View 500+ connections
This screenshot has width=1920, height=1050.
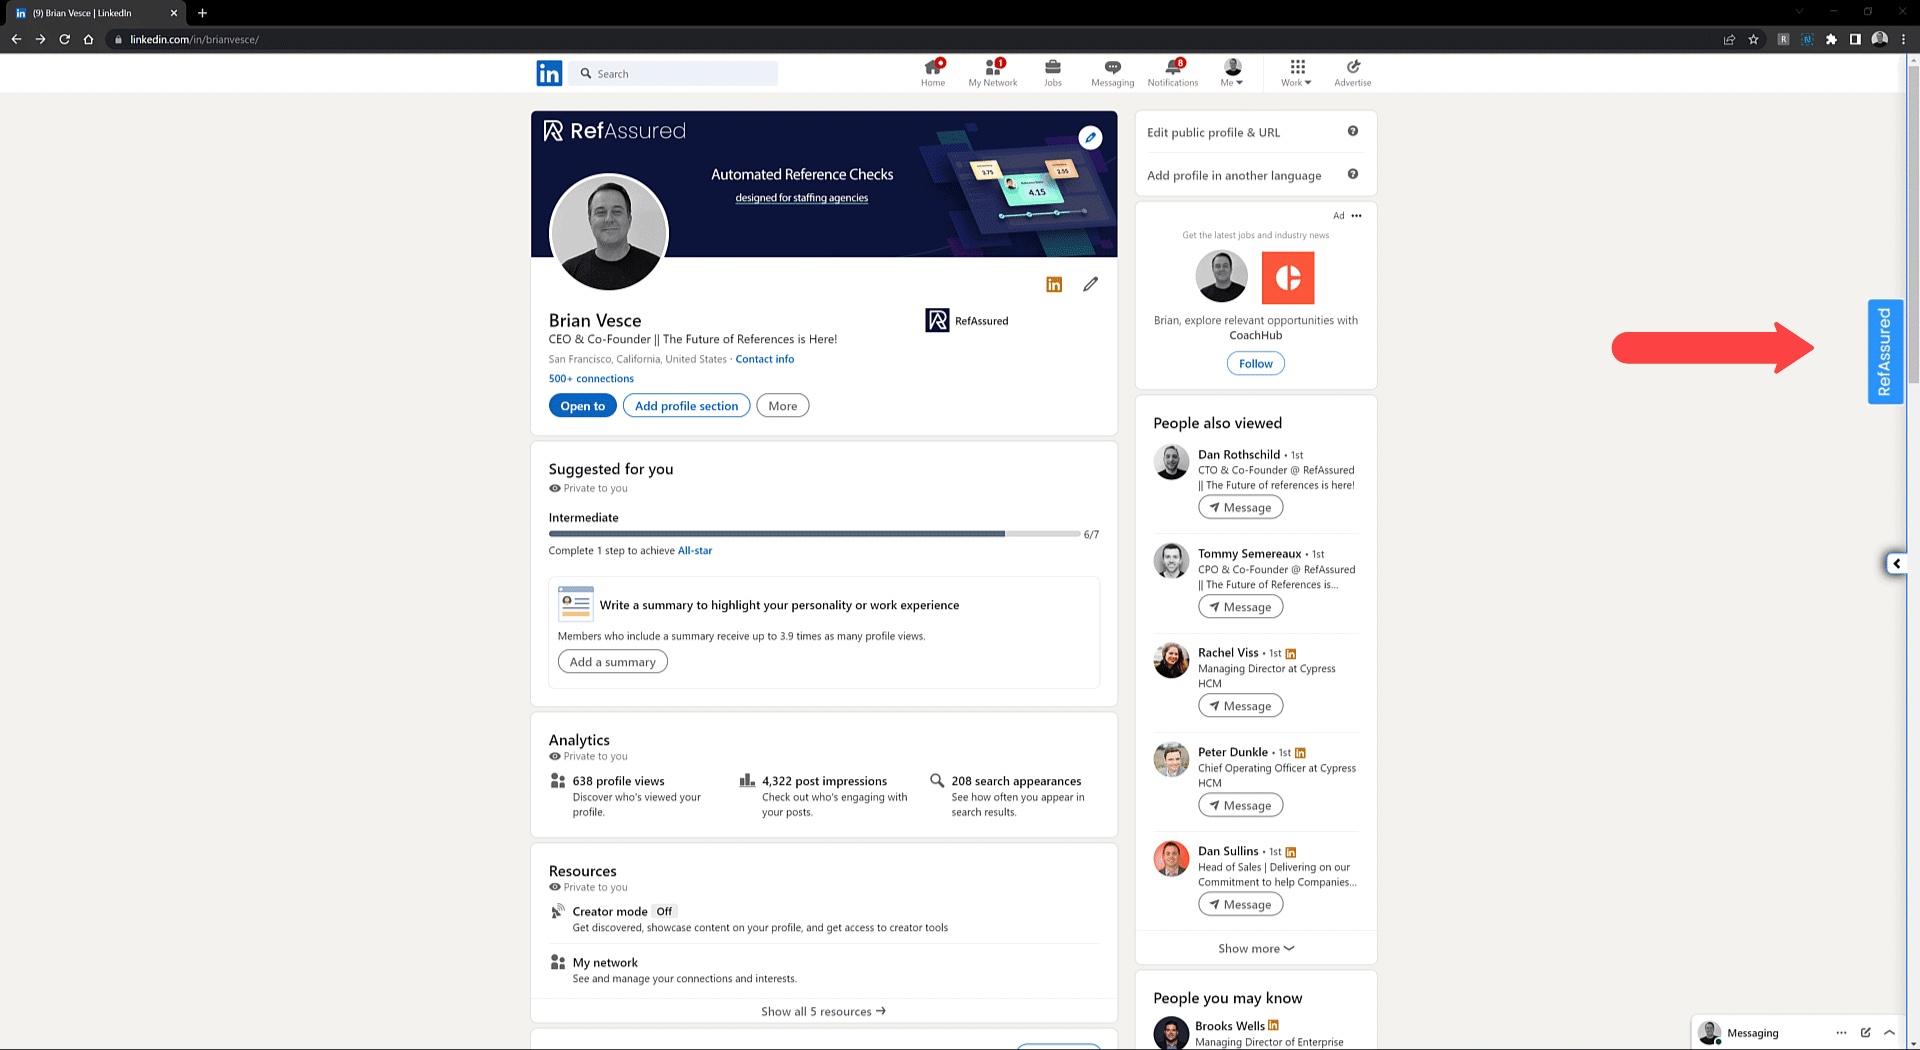coord(591,379)
